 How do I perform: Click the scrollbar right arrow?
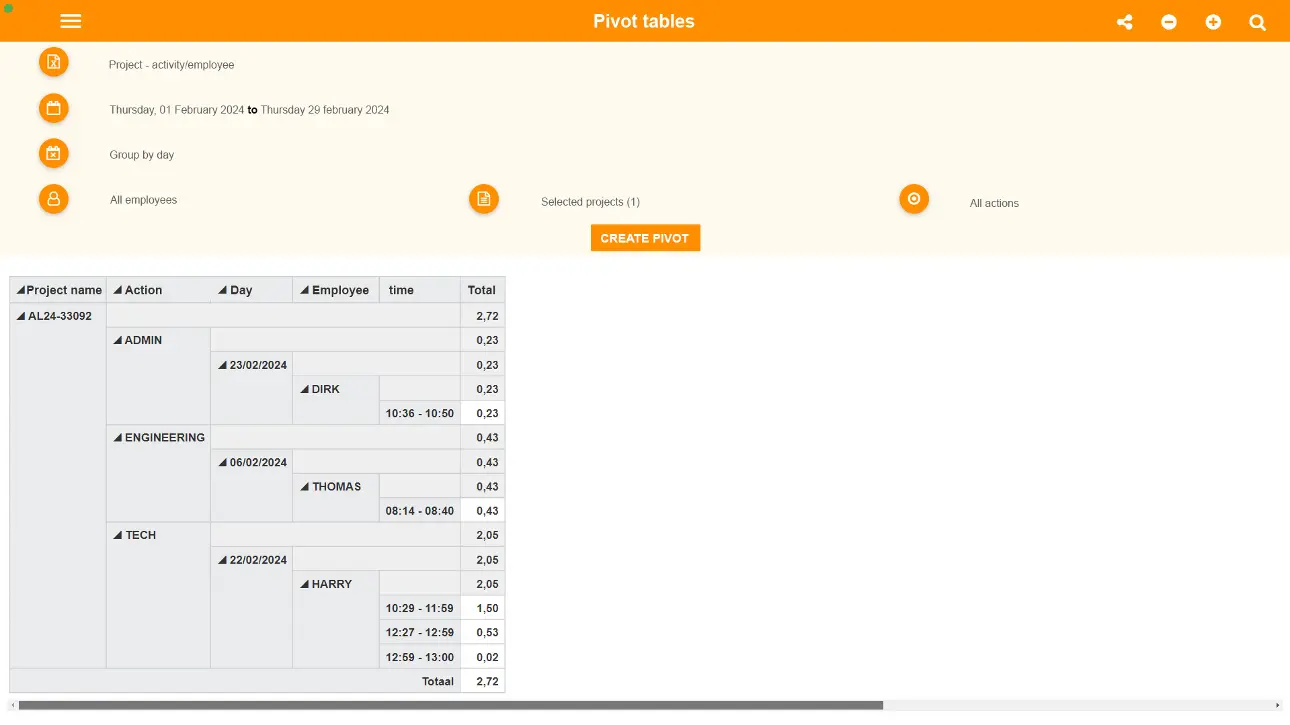(x=1277, y=705)
